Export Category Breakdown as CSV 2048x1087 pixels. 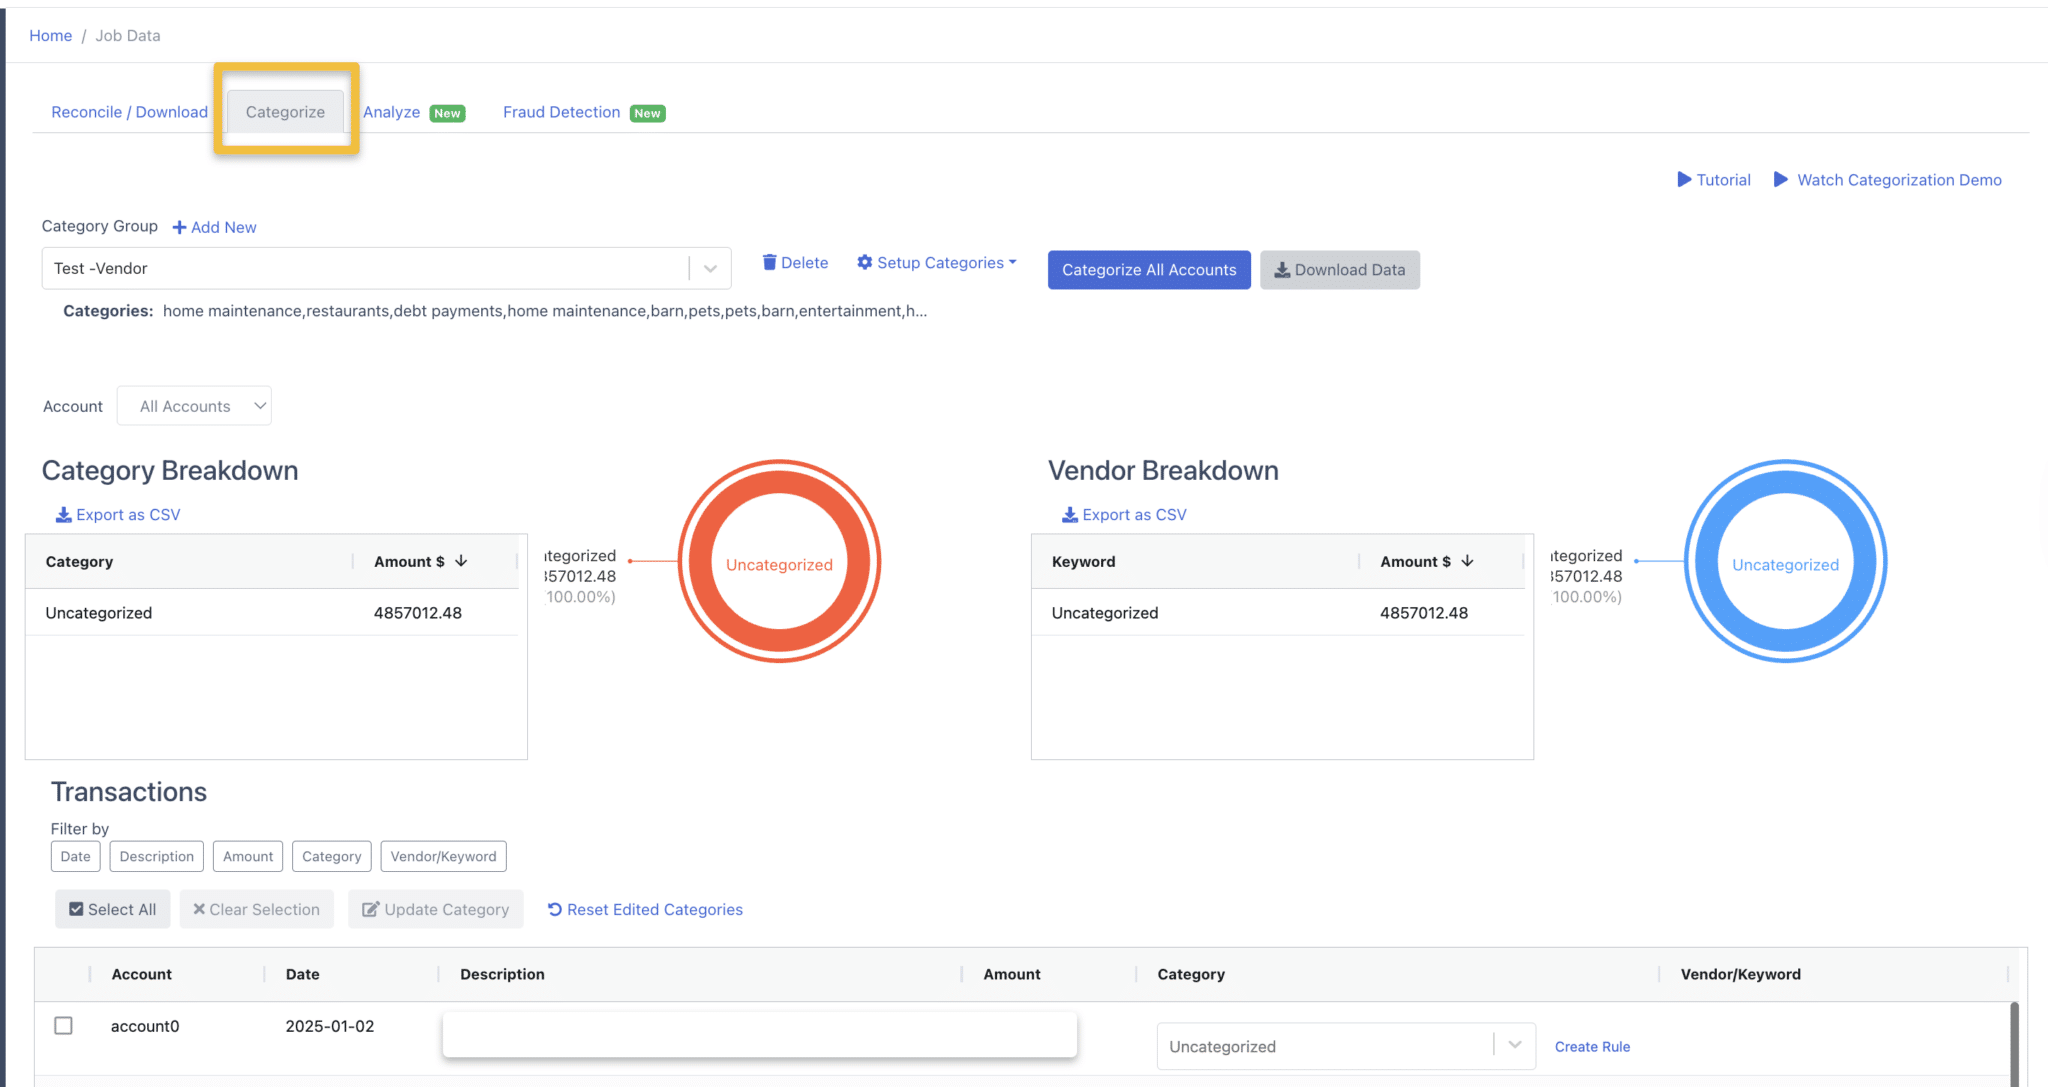click(128, 514)
